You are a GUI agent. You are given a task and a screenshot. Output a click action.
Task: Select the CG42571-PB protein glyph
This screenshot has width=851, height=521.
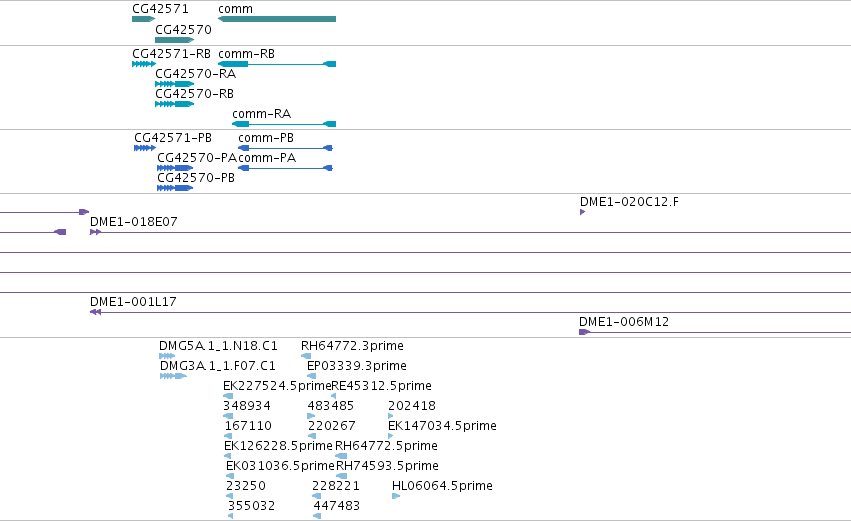[145, 148]
